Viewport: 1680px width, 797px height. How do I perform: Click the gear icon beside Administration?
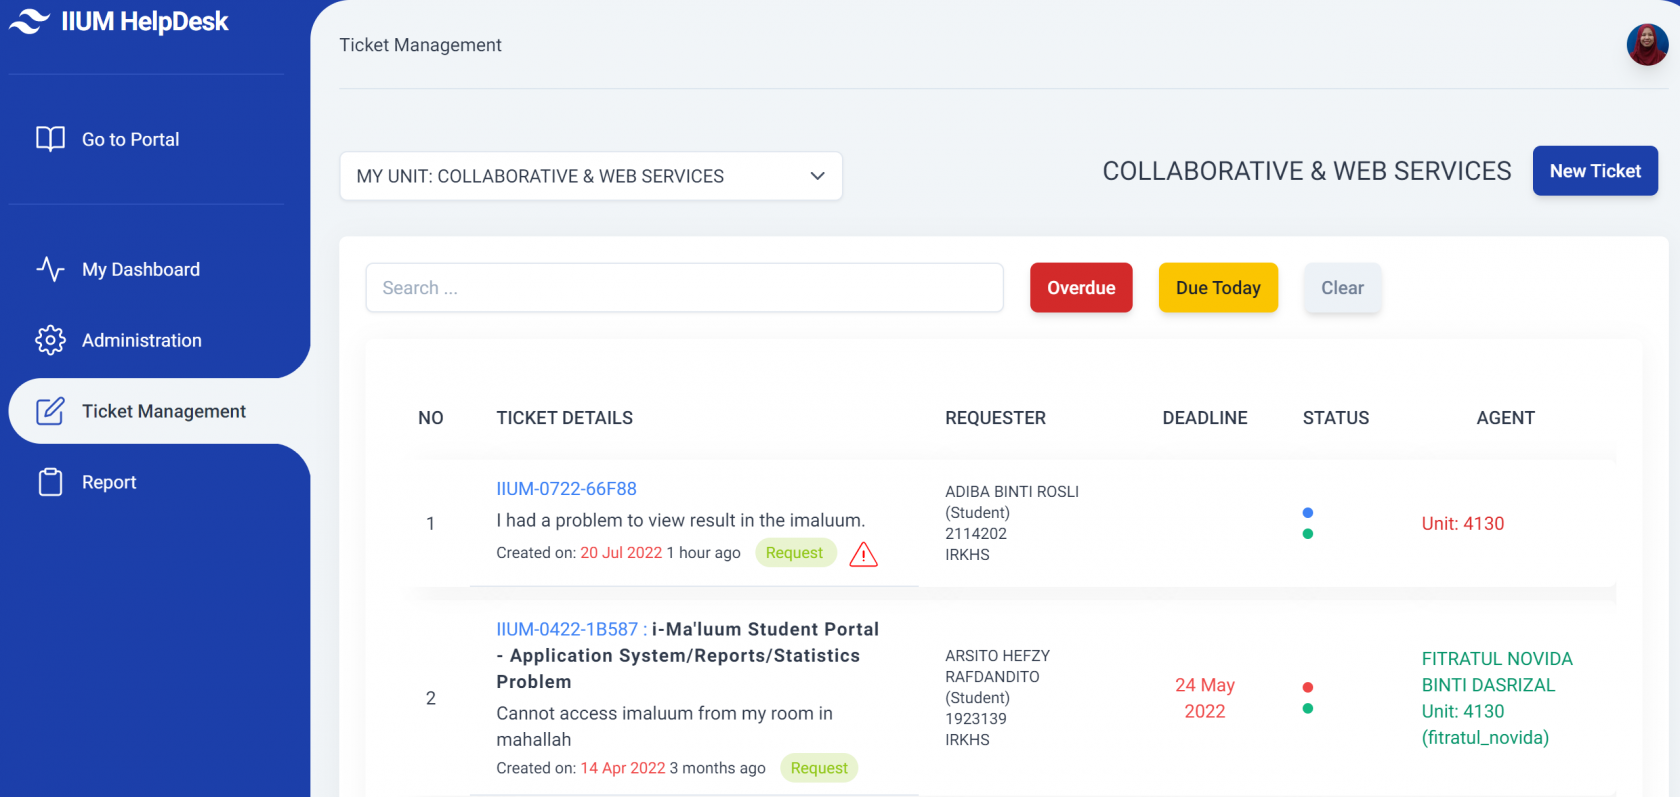50,340
